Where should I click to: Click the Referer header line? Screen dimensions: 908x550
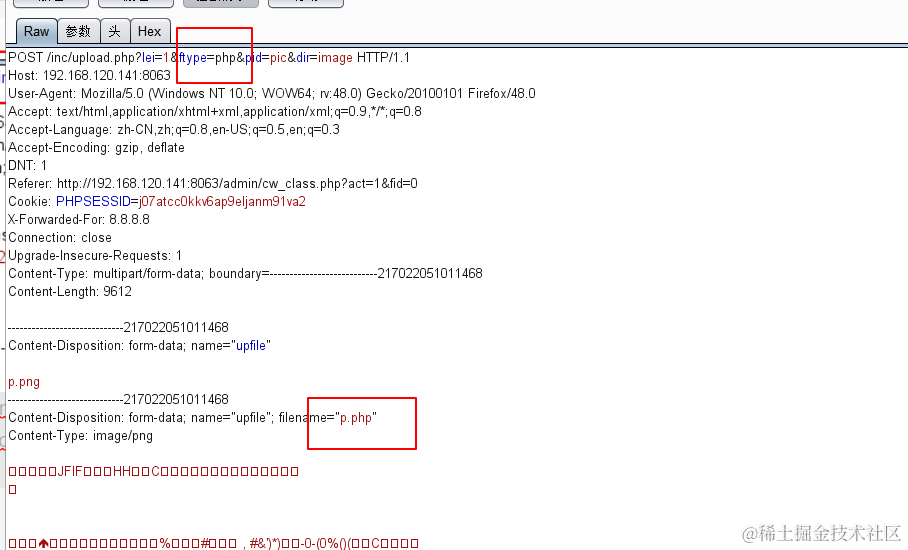coord(213,184)
